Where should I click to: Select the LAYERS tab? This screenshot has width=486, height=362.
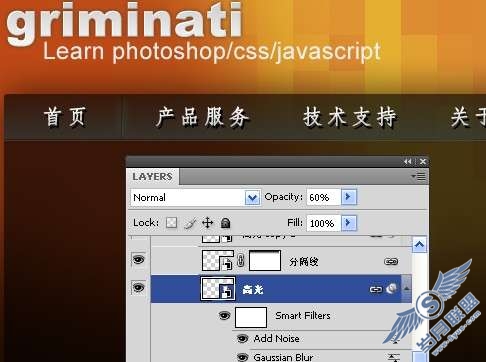(x=152, y=176)
